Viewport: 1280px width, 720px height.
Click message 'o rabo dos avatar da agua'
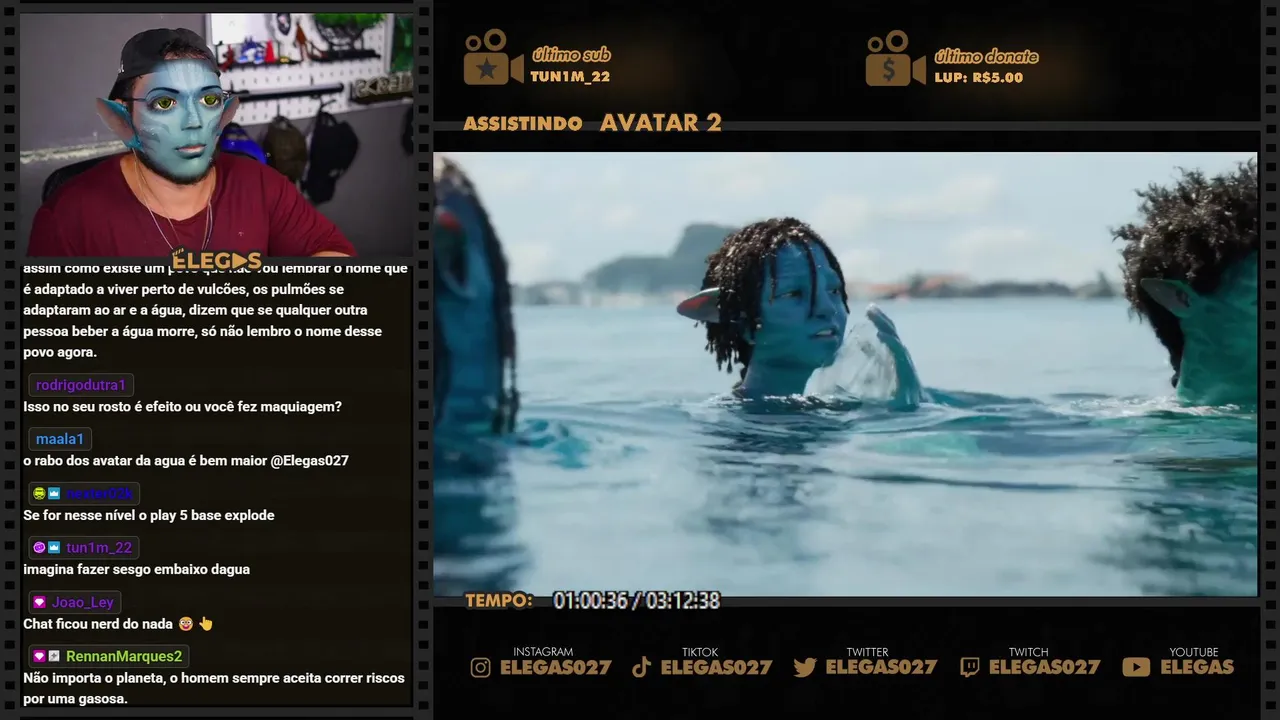click(x=186, y=461)
